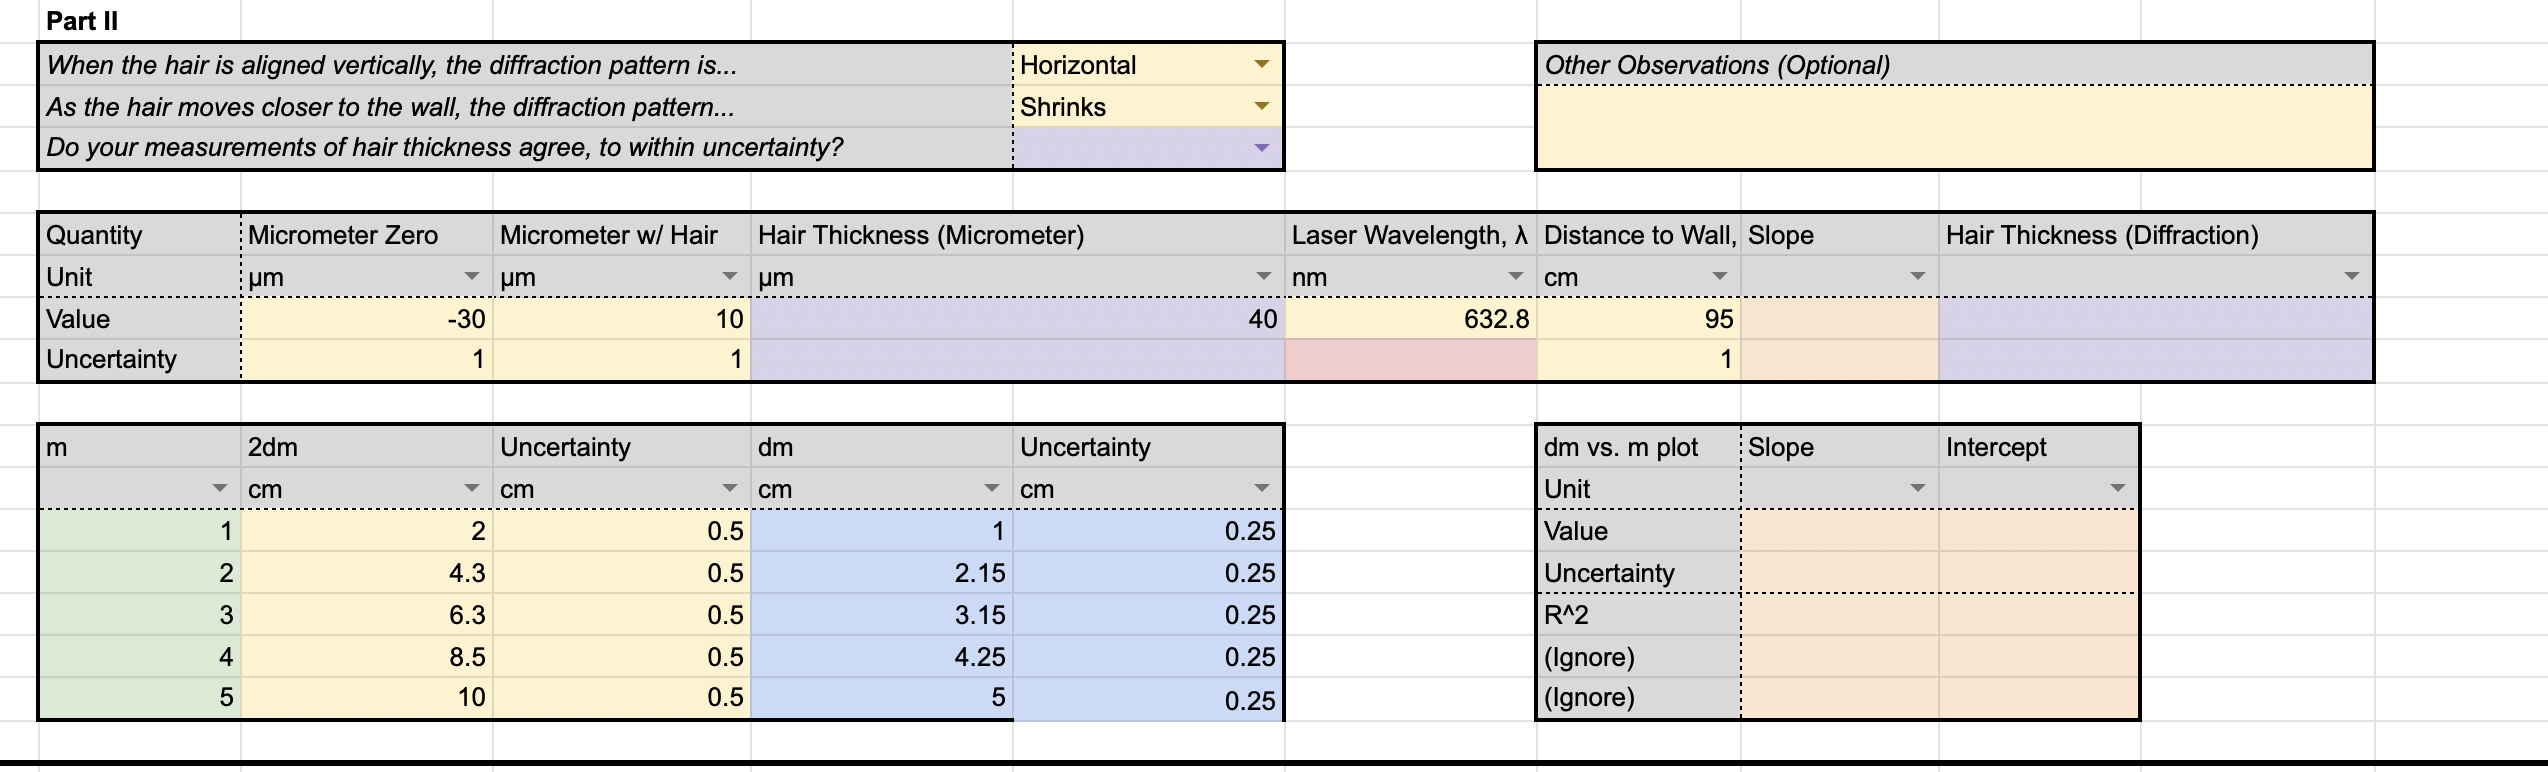Viewport: 2548px width, 772px height.
Task: Select Laser Wavelength value cell 632.8
Action: click(x=1411, y=319)
